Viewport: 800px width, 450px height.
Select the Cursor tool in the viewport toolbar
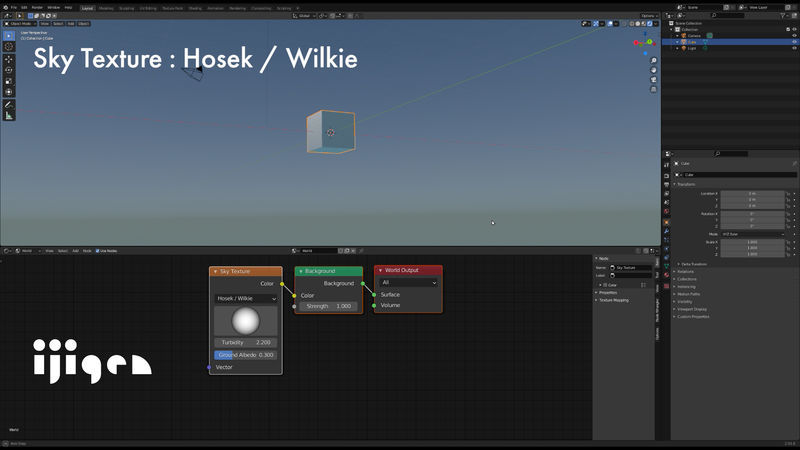coord(9,47)
